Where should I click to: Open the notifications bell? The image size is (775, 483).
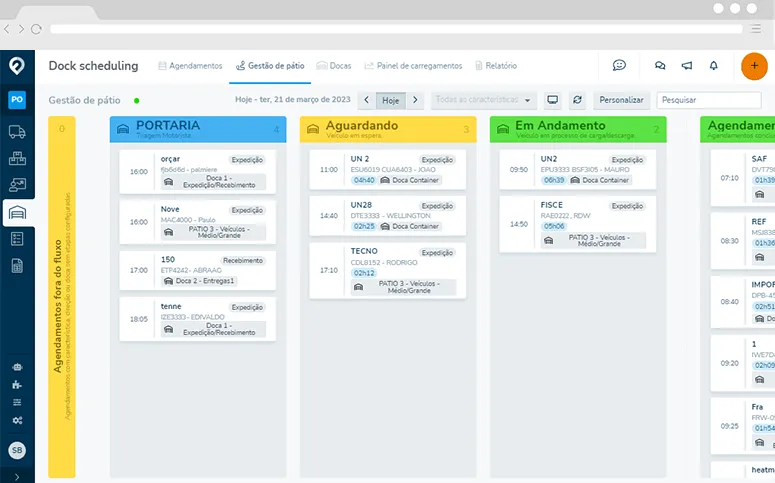click(x=714, y=65)
